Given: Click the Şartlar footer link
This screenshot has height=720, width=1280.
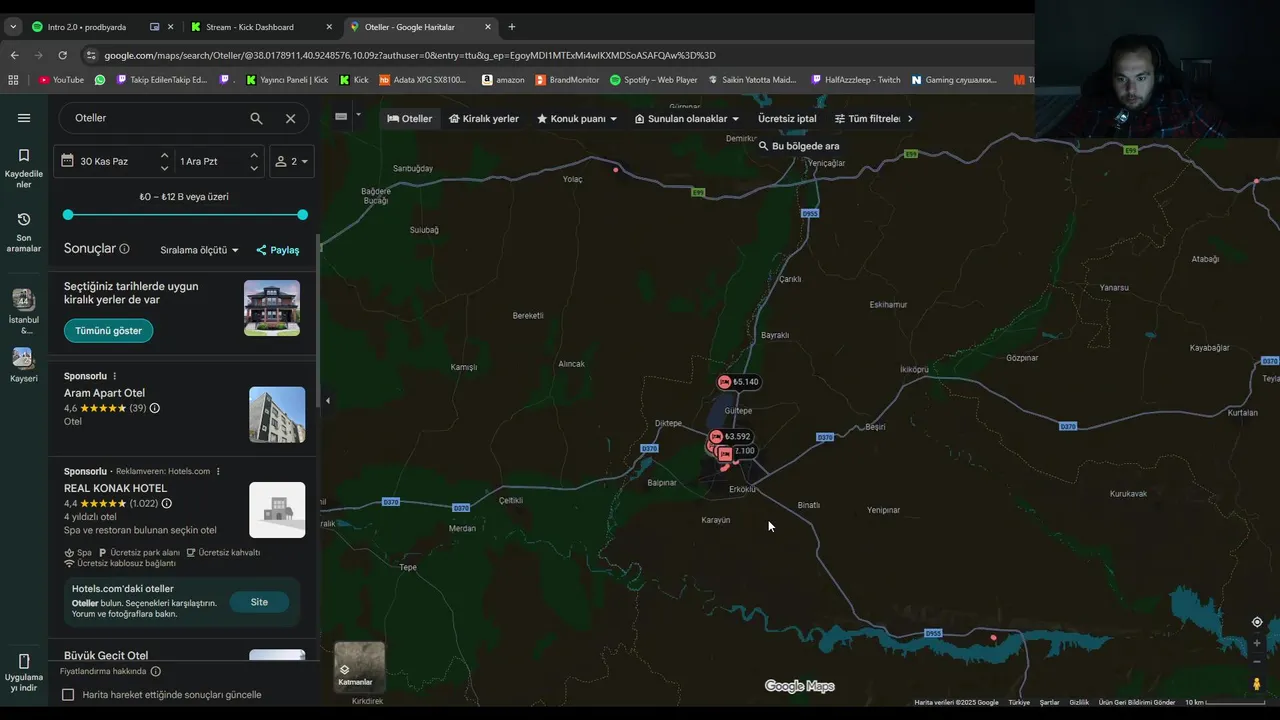Looking at the screenshot, I should 1049,702.
